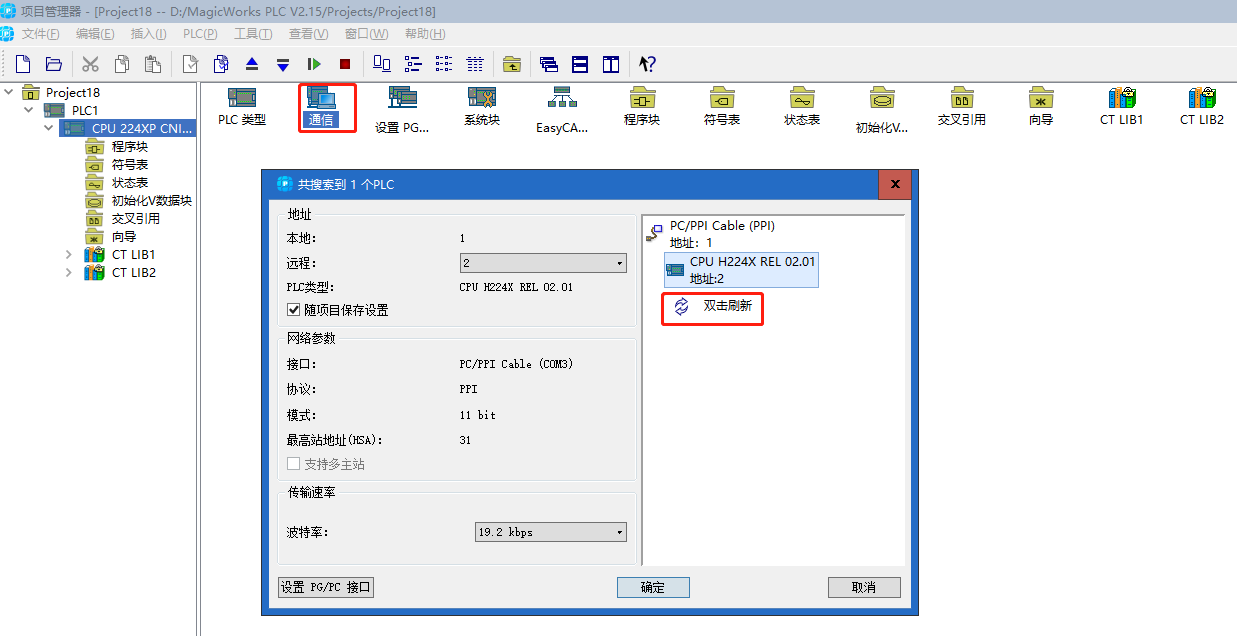The image size is (1237, 636).
Task: Select 符号表 in the project tree
Action: pyautogui.click(x=129, y=164)
